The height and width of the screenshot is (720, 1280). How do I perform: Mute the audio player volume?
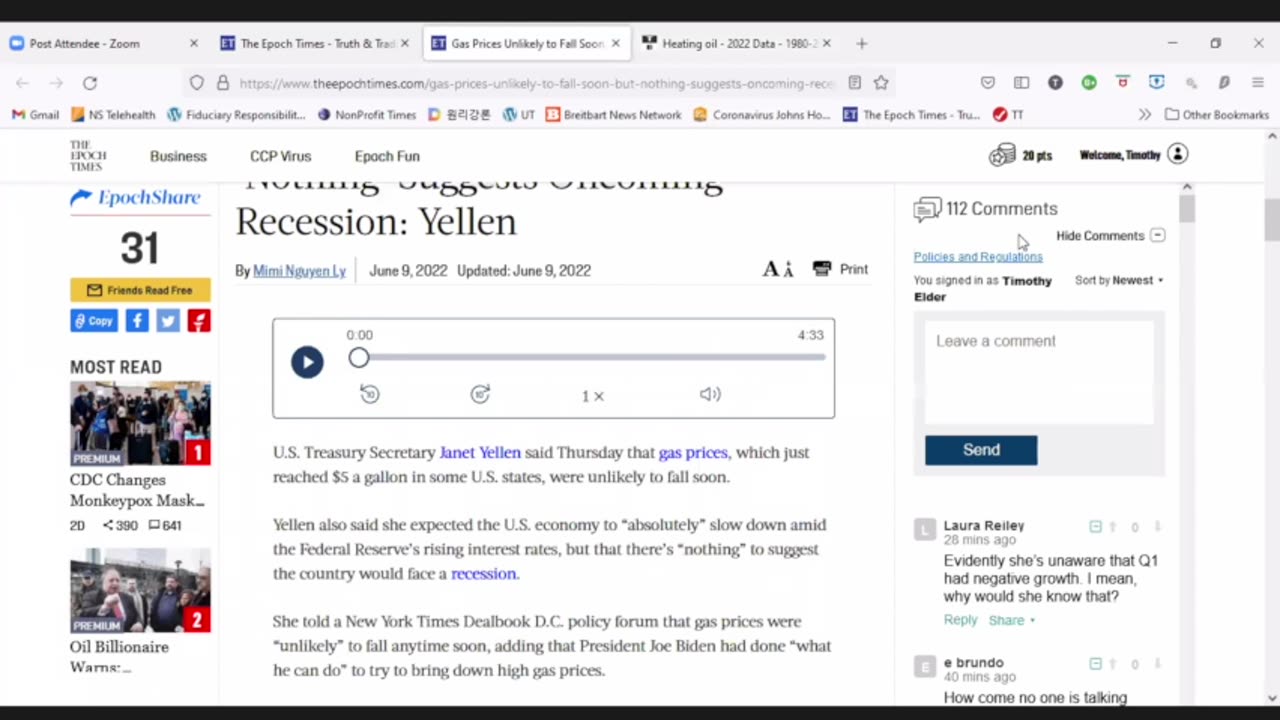point(710,394)
